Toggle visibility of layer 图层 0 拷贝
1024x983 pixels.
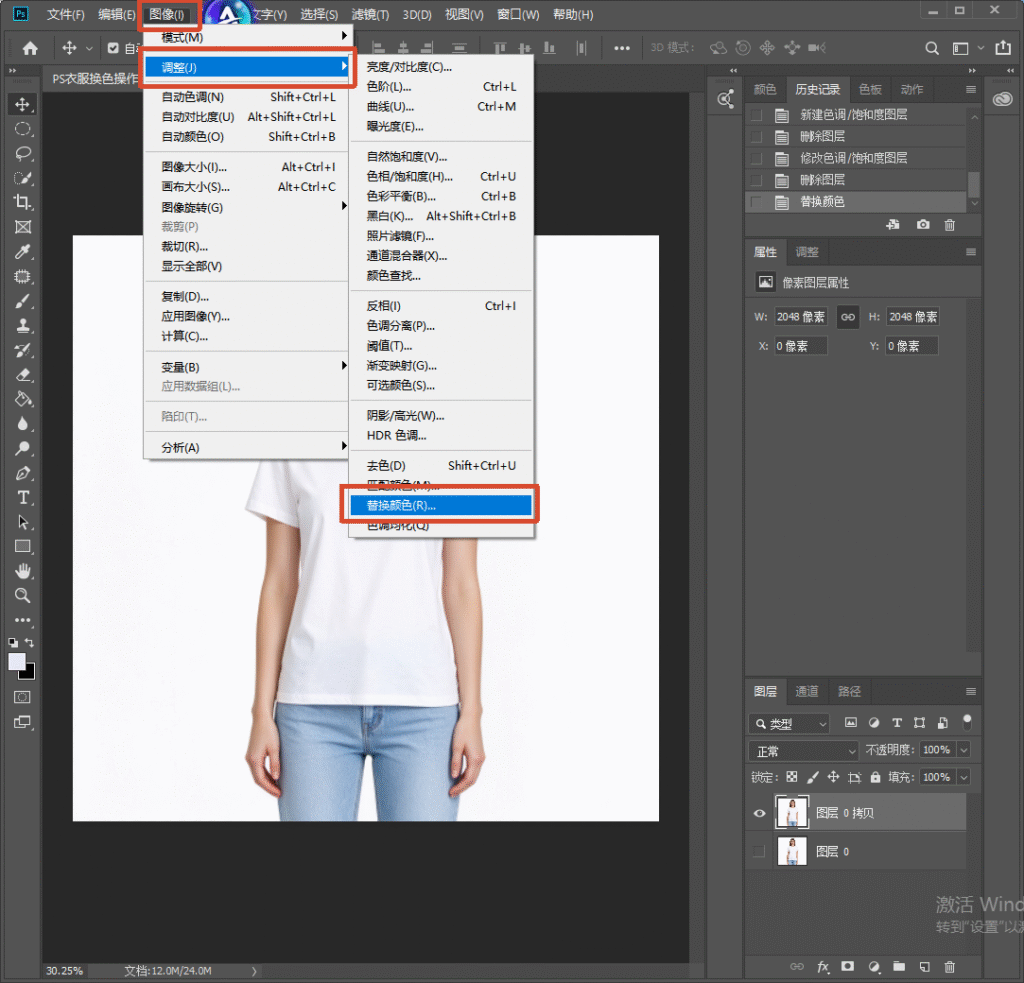[760, 813]
